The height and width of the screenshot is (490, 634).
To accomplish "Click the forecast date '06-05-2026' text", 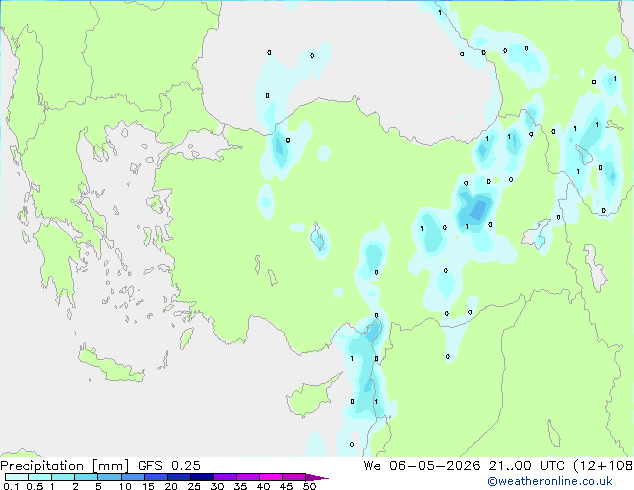I will click(435, 465).
